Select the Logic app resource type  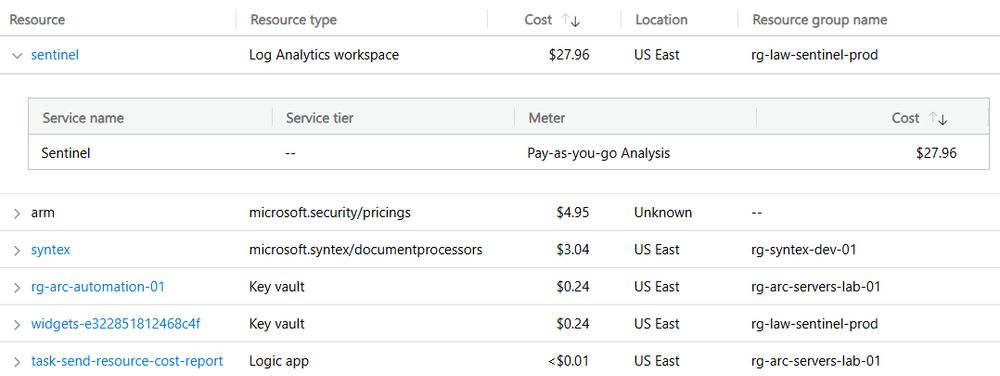[x=279, y=361]
